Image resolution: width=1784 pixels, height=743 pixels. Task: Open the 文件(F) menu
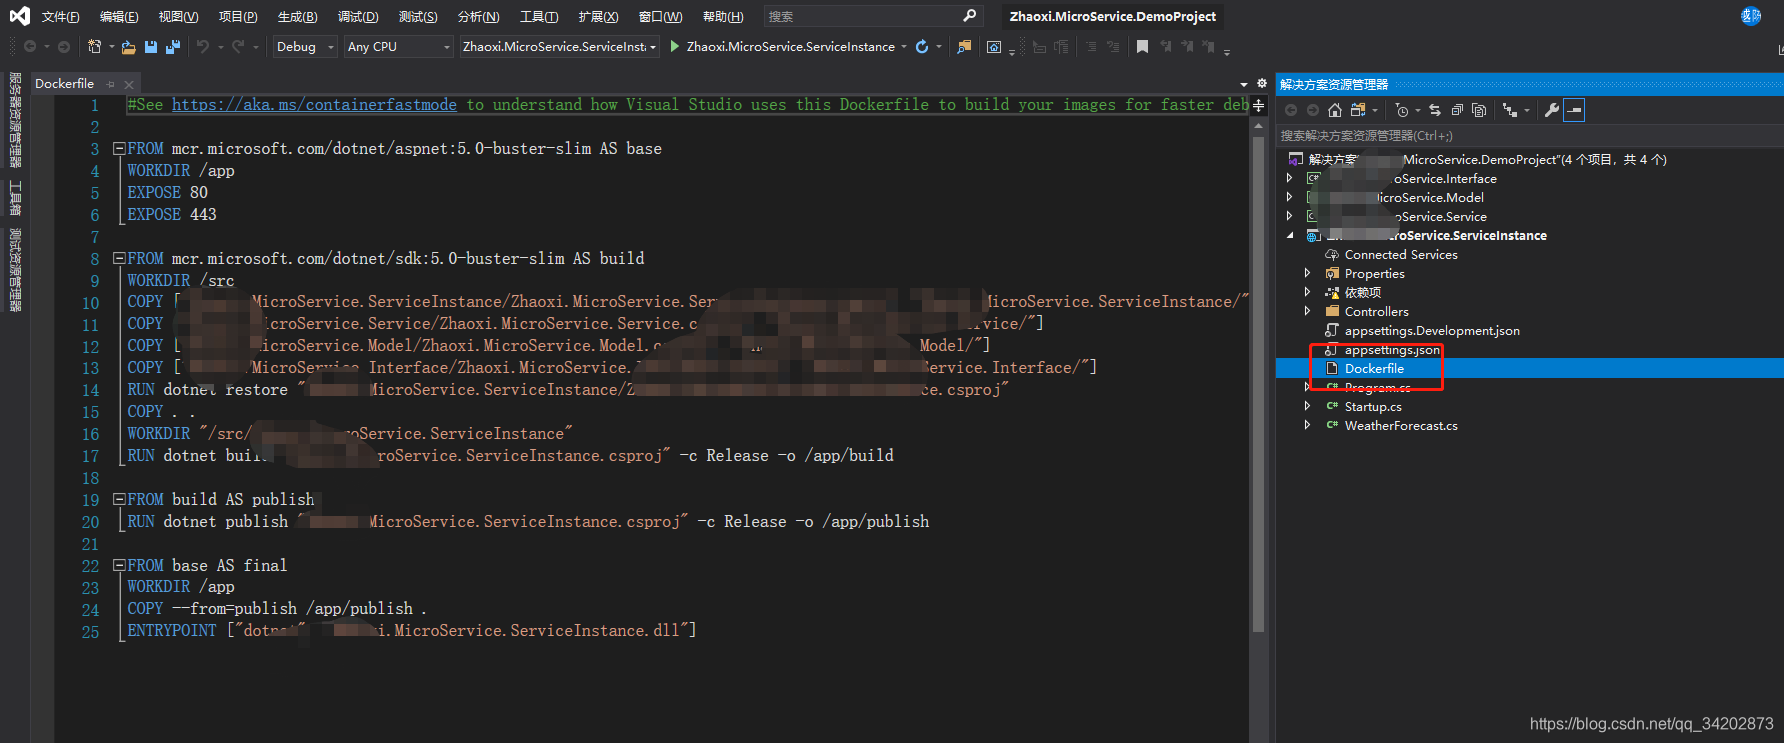[61, 17]
